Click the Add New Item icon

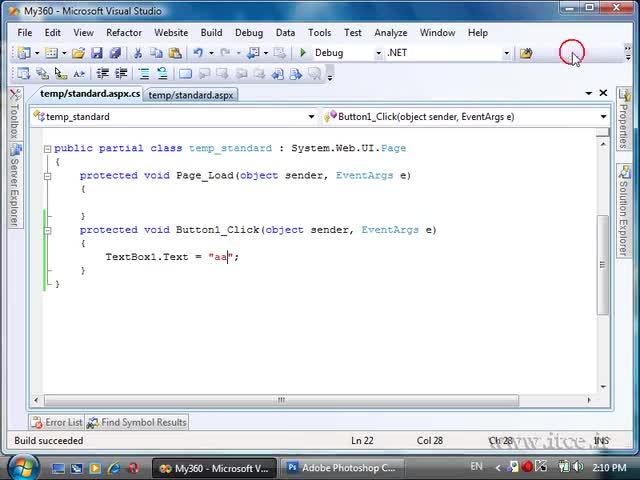(51, 53)
